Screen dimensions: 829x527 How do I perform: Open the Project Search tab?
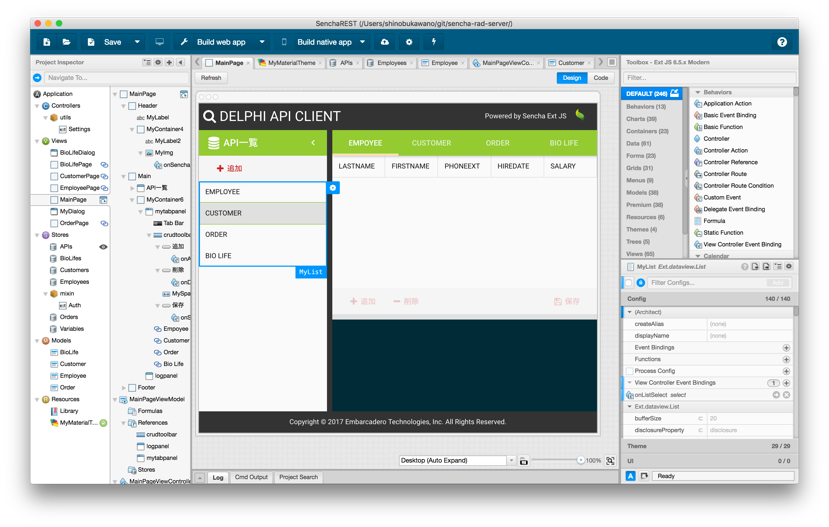pos(298,477)
